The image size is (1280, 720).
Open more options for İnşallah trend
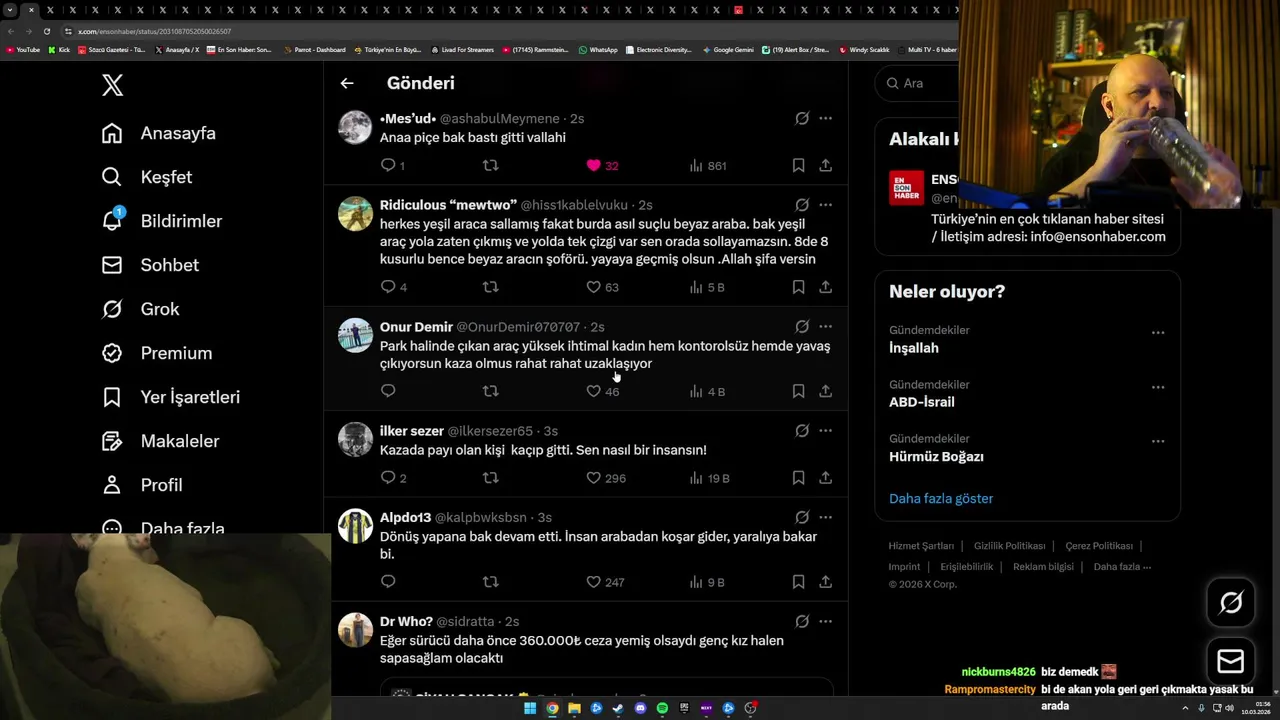[1158, 333]
